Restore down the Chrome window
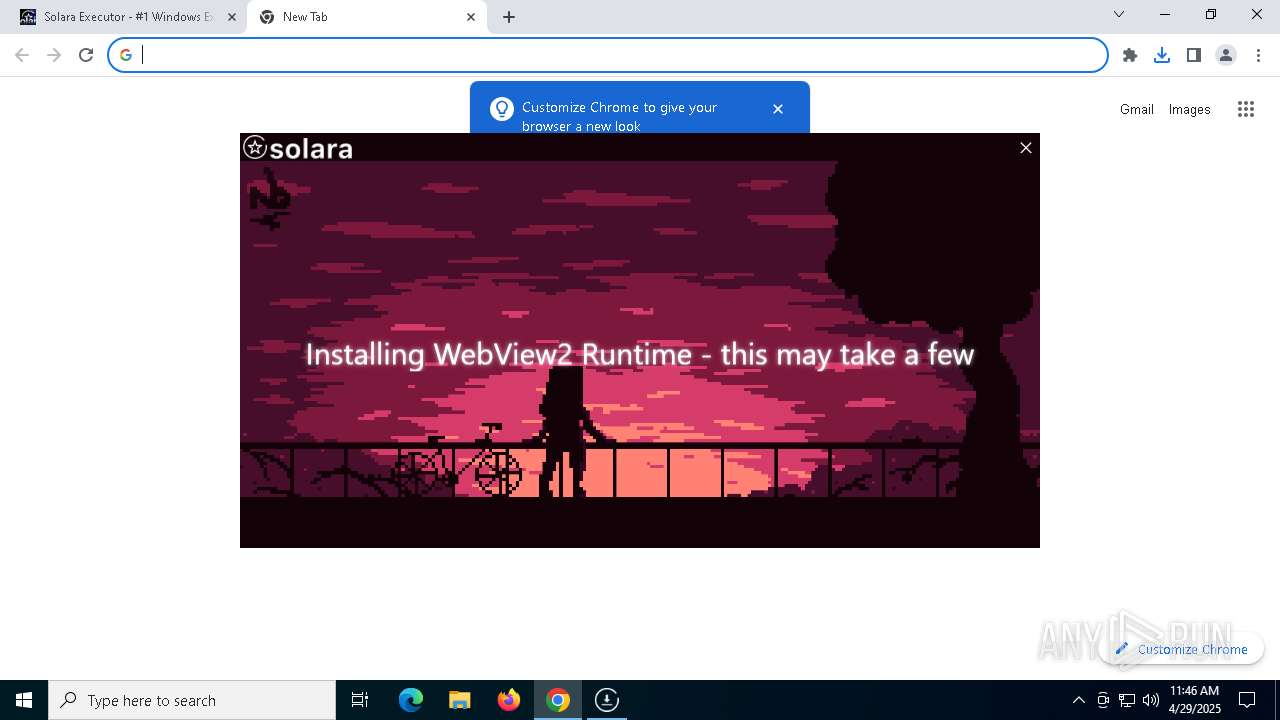 [1211, 14]
